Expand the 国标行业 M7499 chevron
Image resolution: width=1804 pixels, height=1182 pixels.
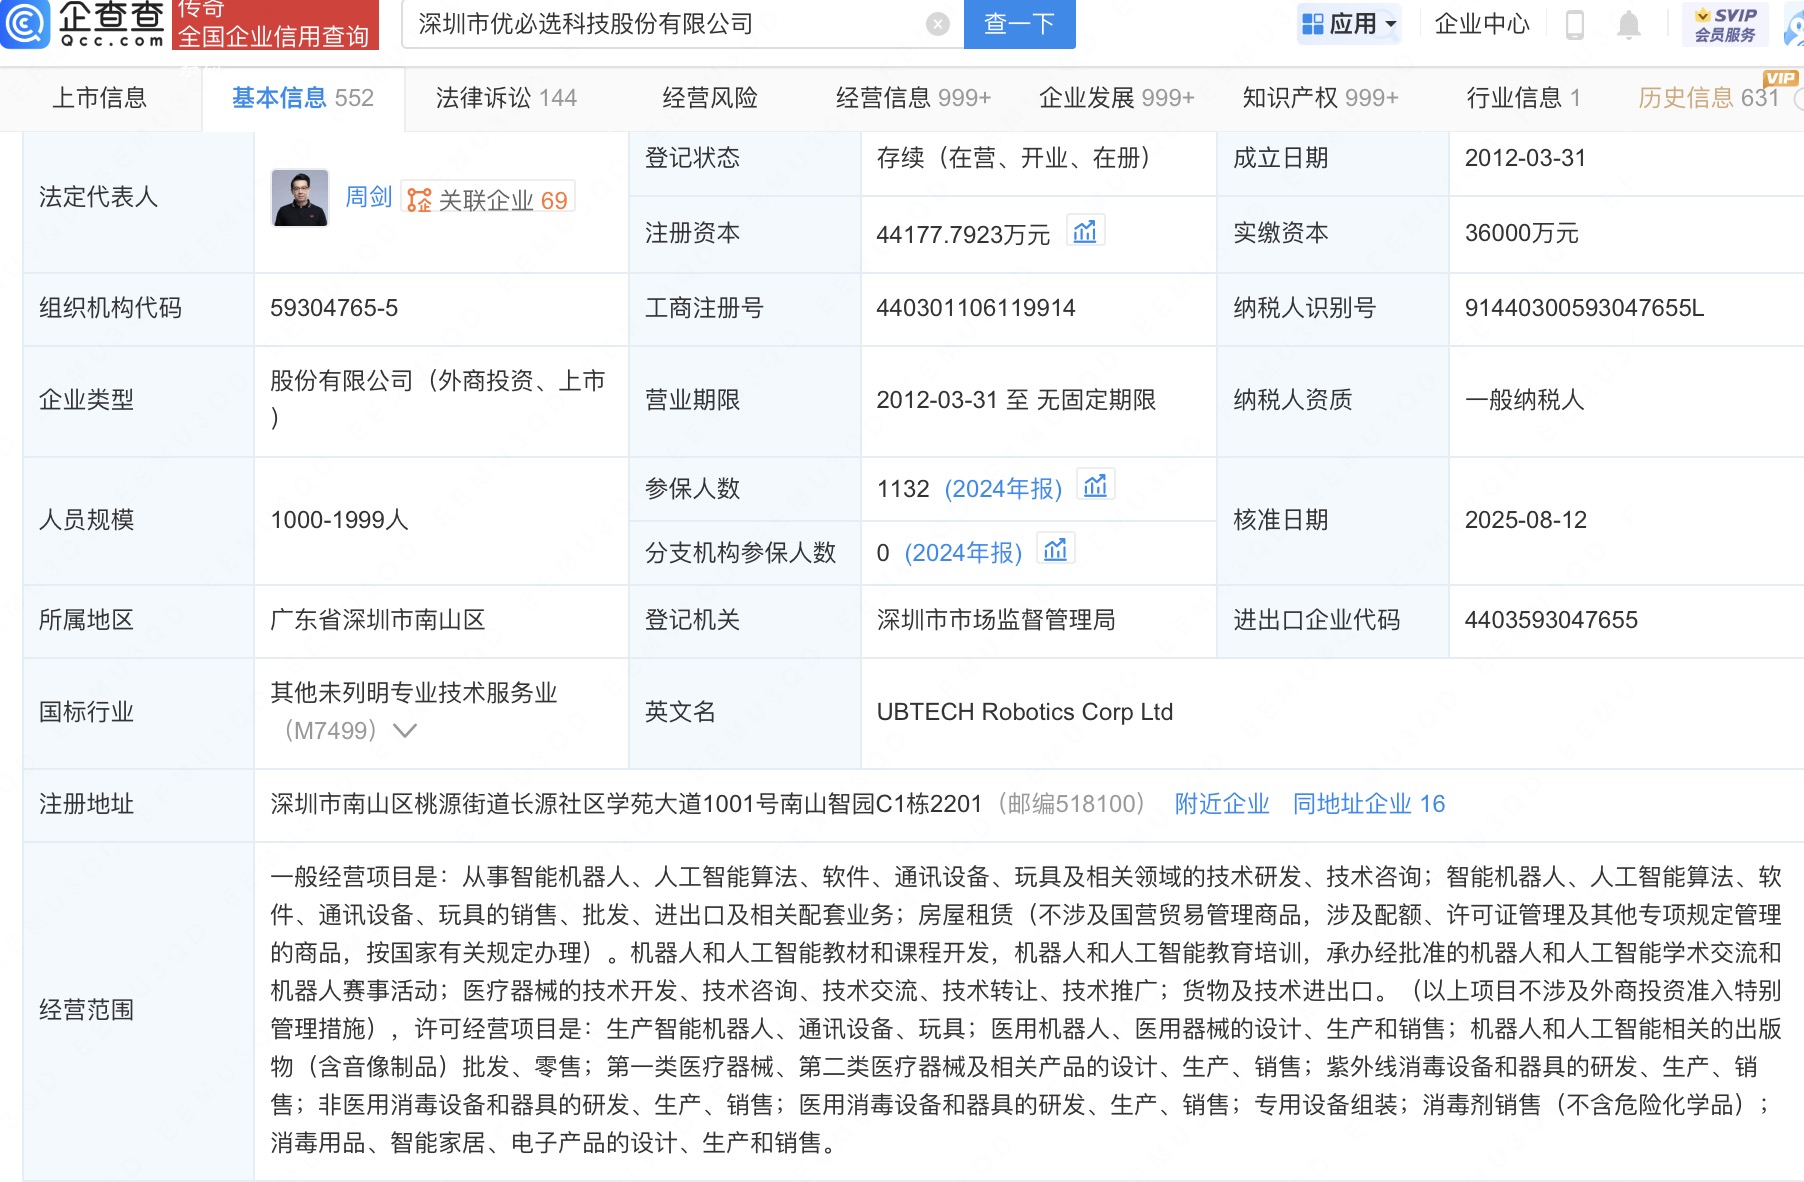[x=404, y=731]
